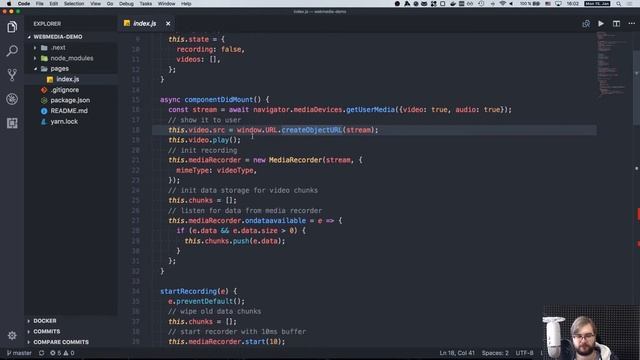The width and height of the screenshot is (640, 360).
Task: Open the Search view in activity bar
Action: 12,51
